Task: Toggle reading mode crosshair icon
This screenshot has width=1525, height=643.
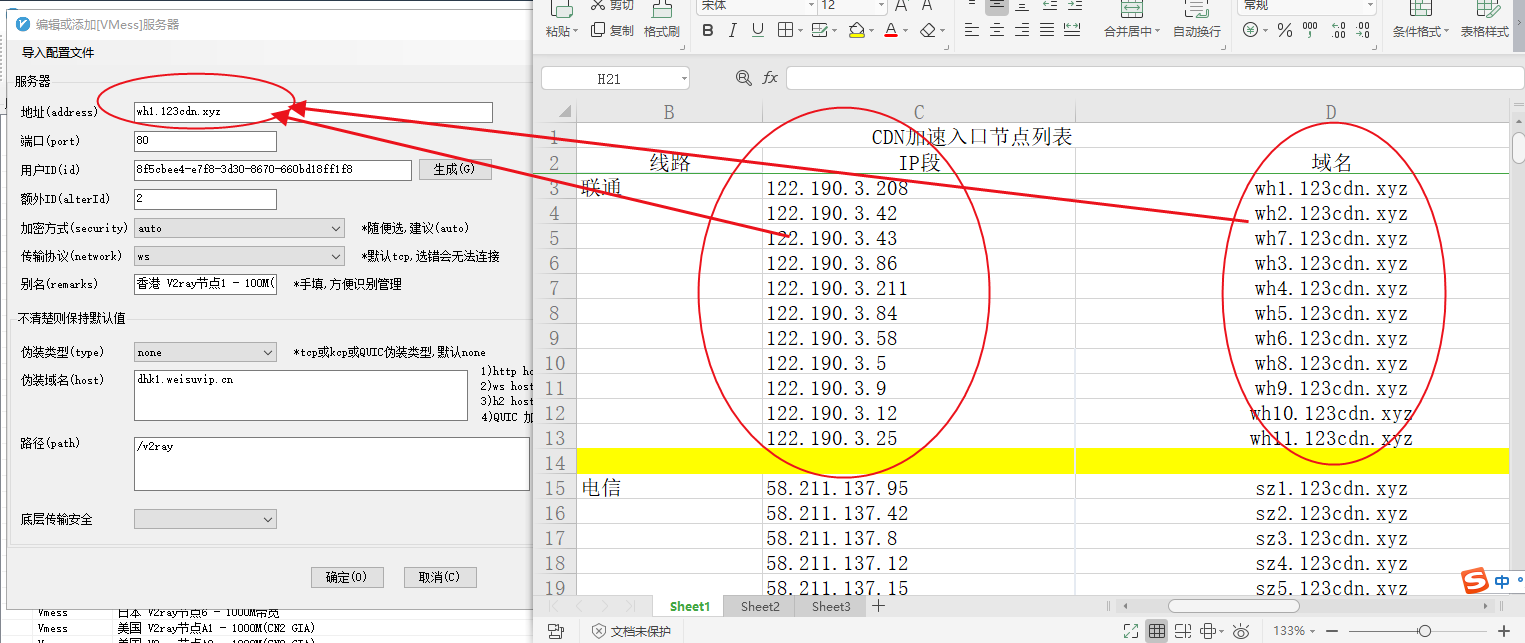Action: coord(1208,631)
